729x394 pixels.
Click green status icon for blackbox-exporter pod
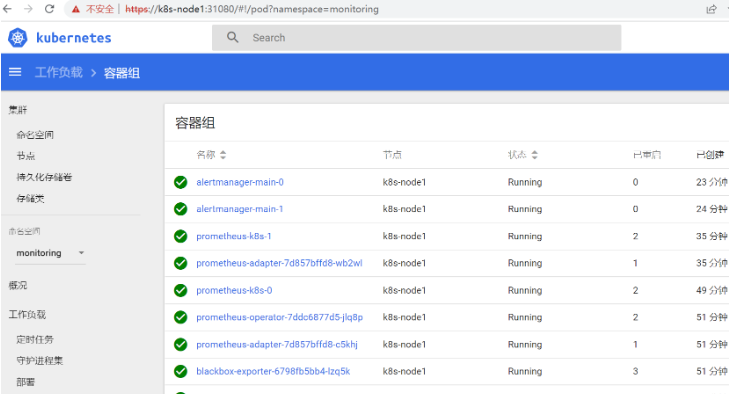point(180,371)
